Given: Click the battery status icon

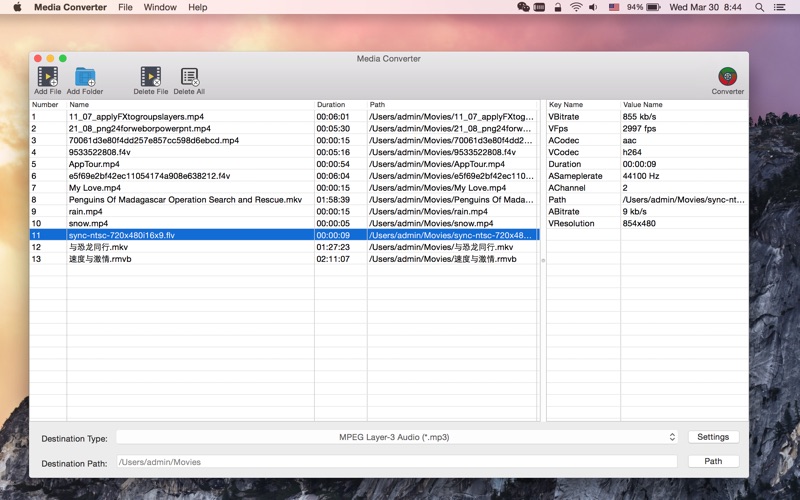Looking at the screenshot, I should 653,7.
